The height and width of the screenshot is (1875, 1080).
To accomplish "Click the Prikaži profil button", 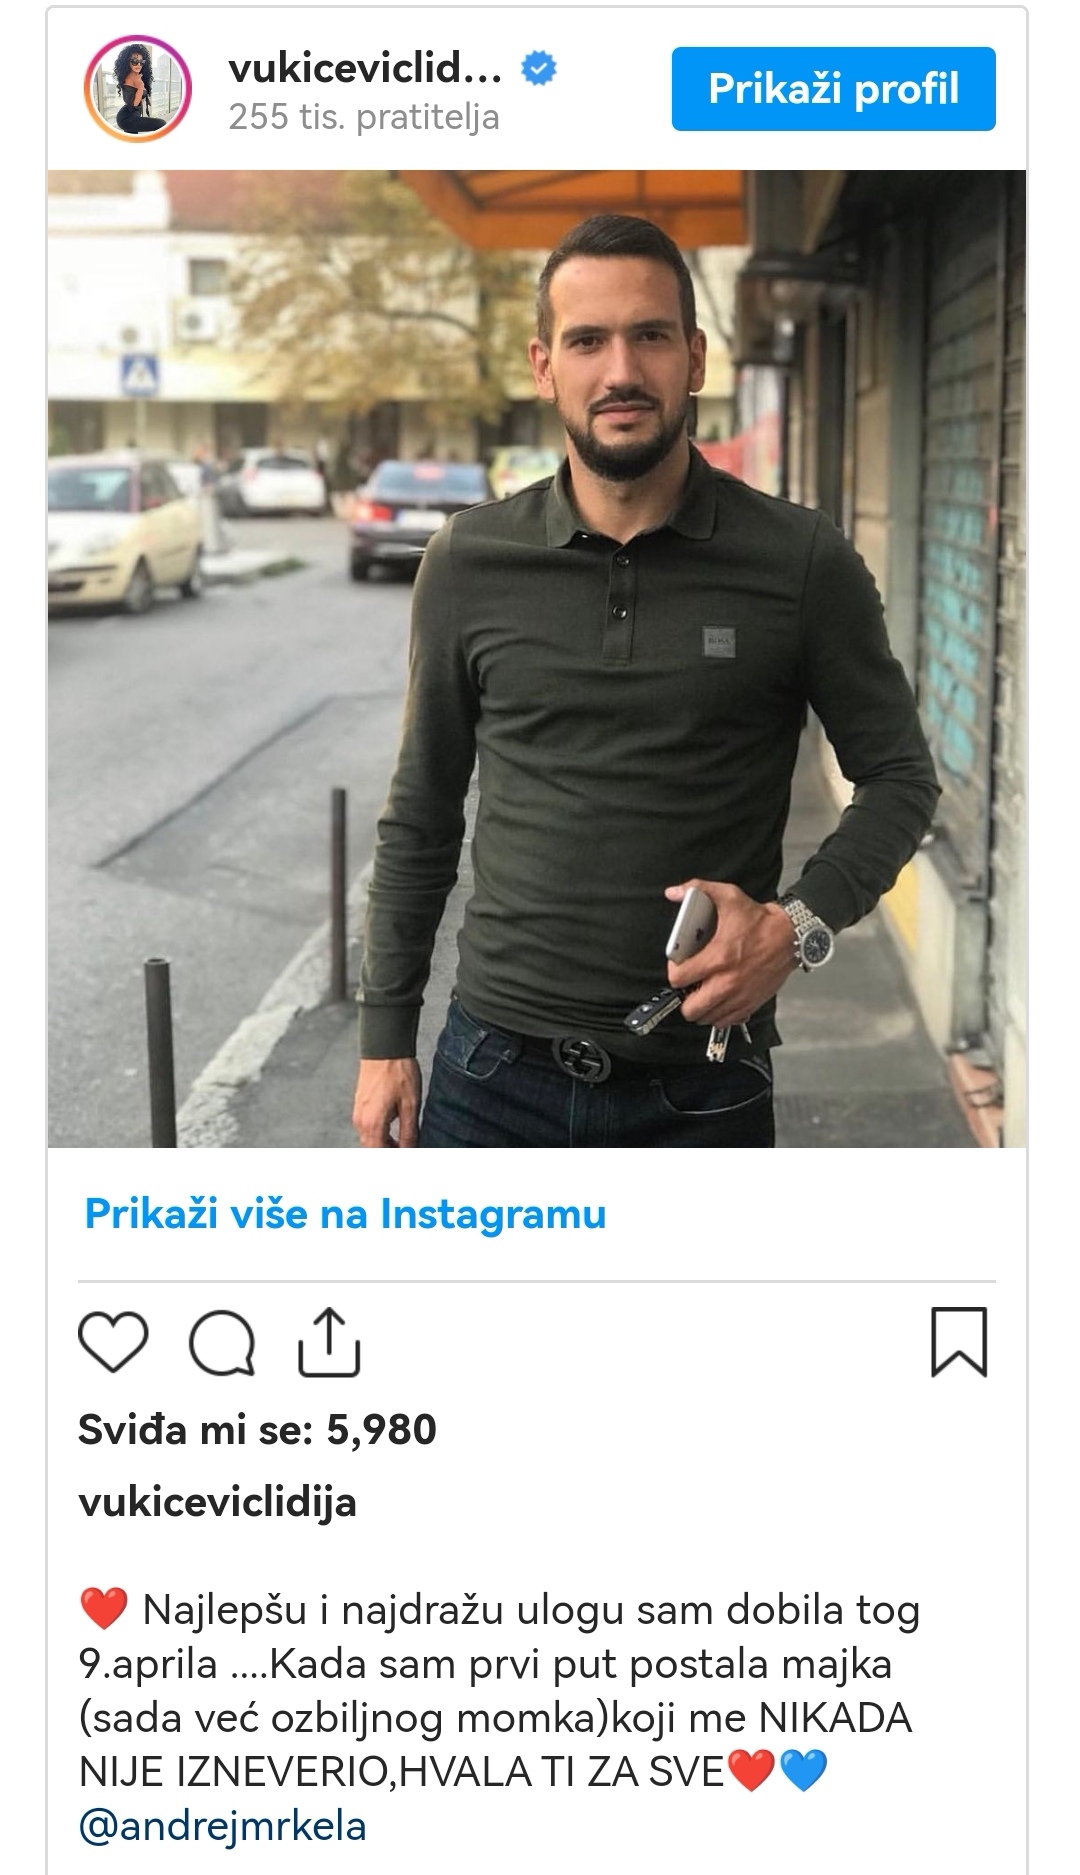I will [834, 89].
